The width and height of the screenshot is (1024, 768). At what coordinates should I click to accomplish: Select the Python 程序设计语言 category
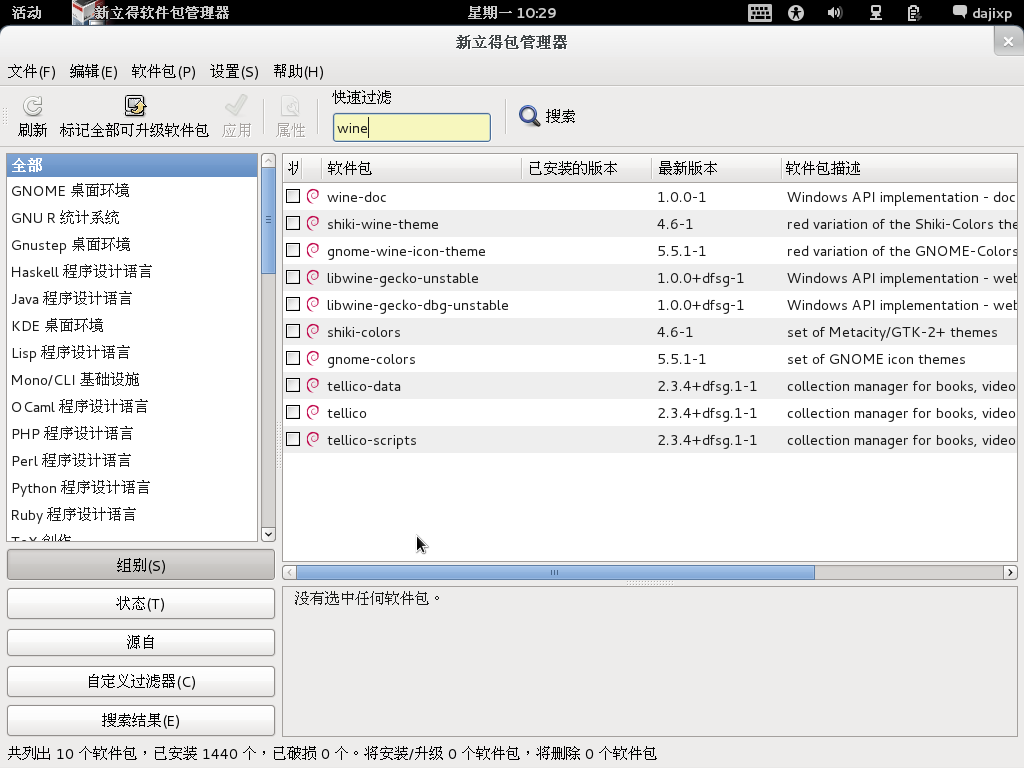(x=132, y=487)
